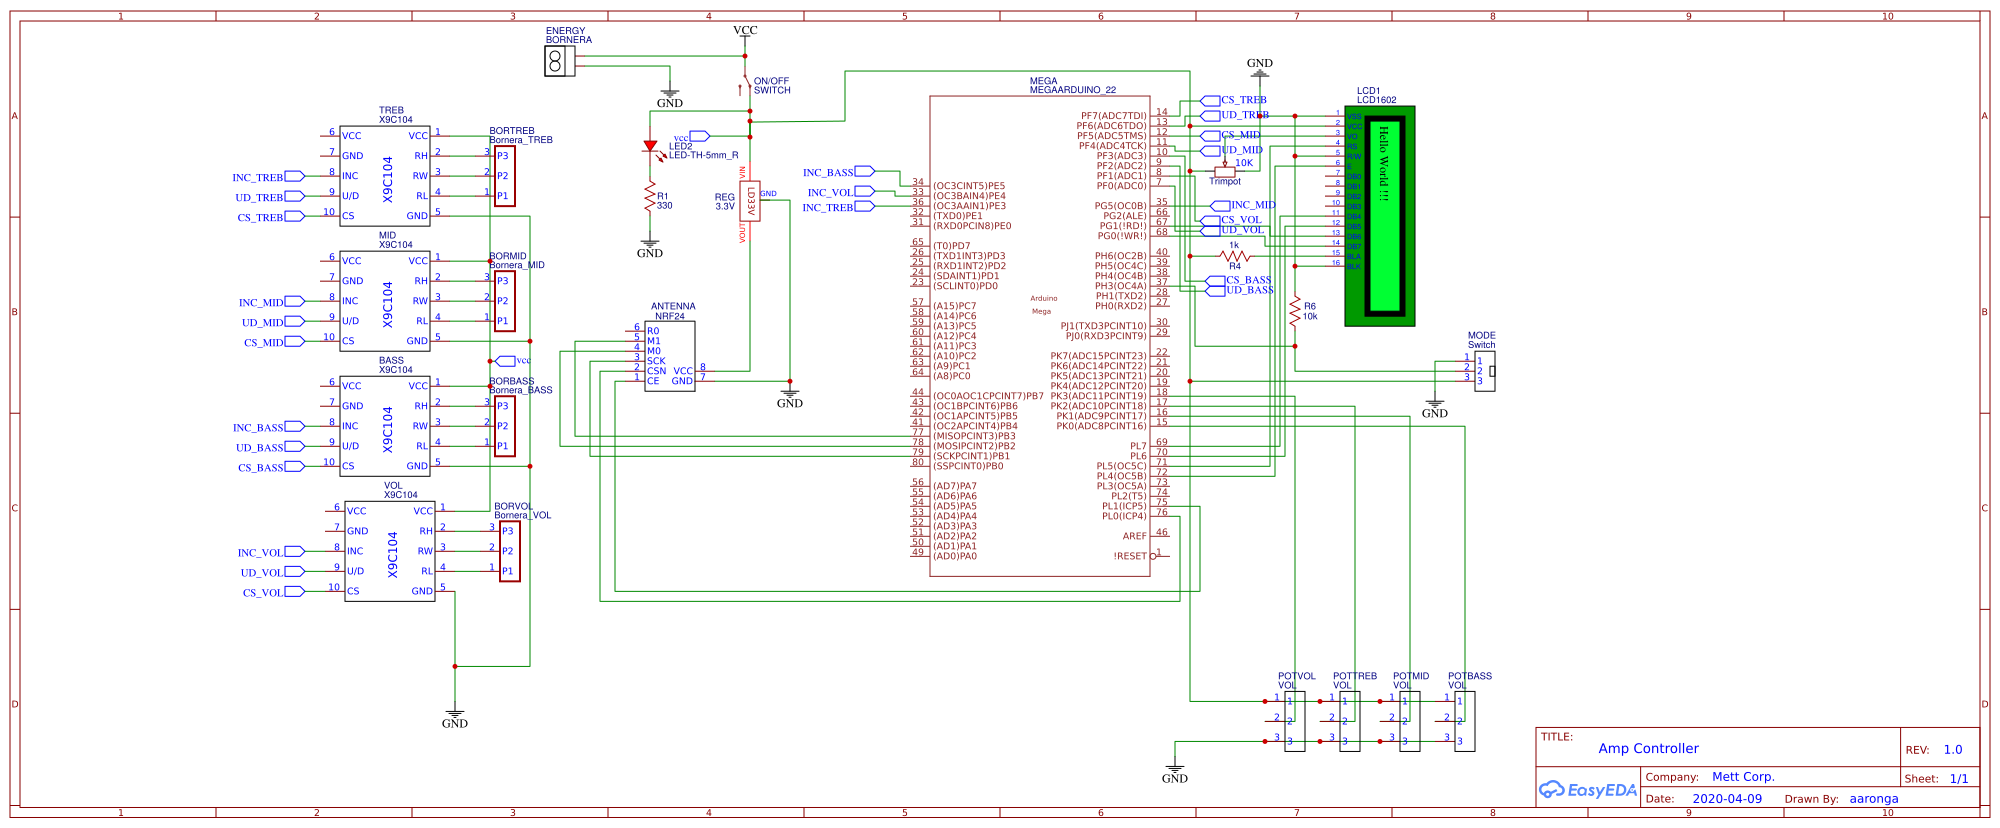Image resolution: width=2000 pixels, height=828 pixels.
Task: Select the MID X9C104 chip body
Action: [x=385, y=301]
